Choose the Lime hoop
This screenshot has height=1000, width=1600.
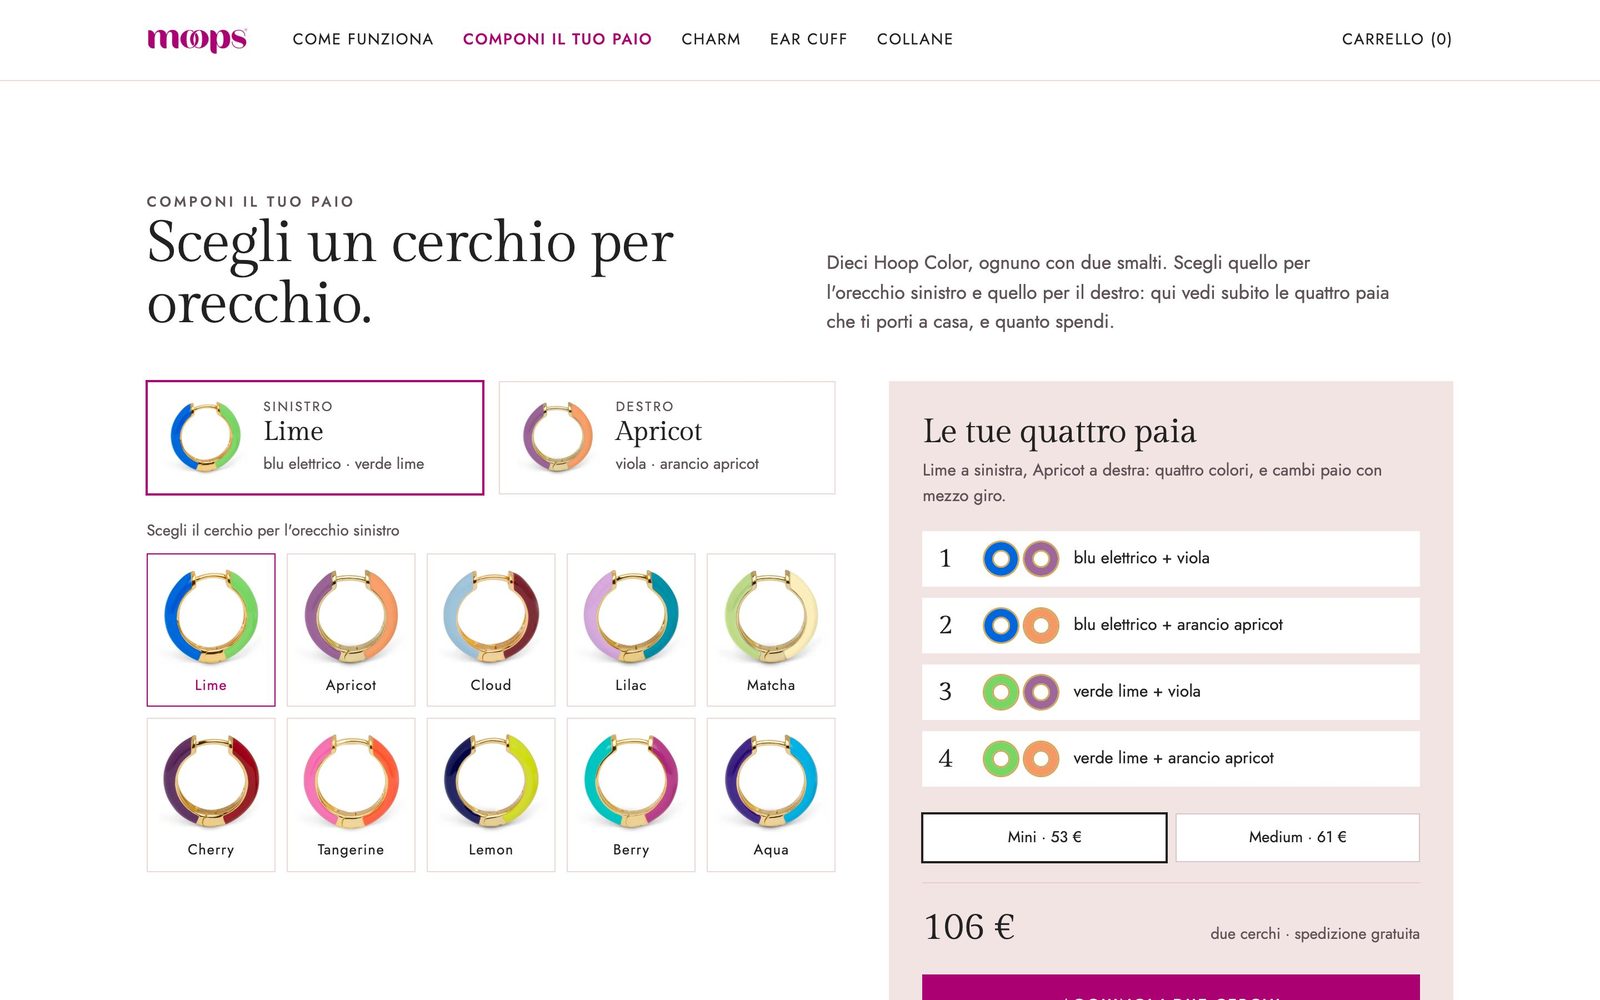[x=211, y=630]
